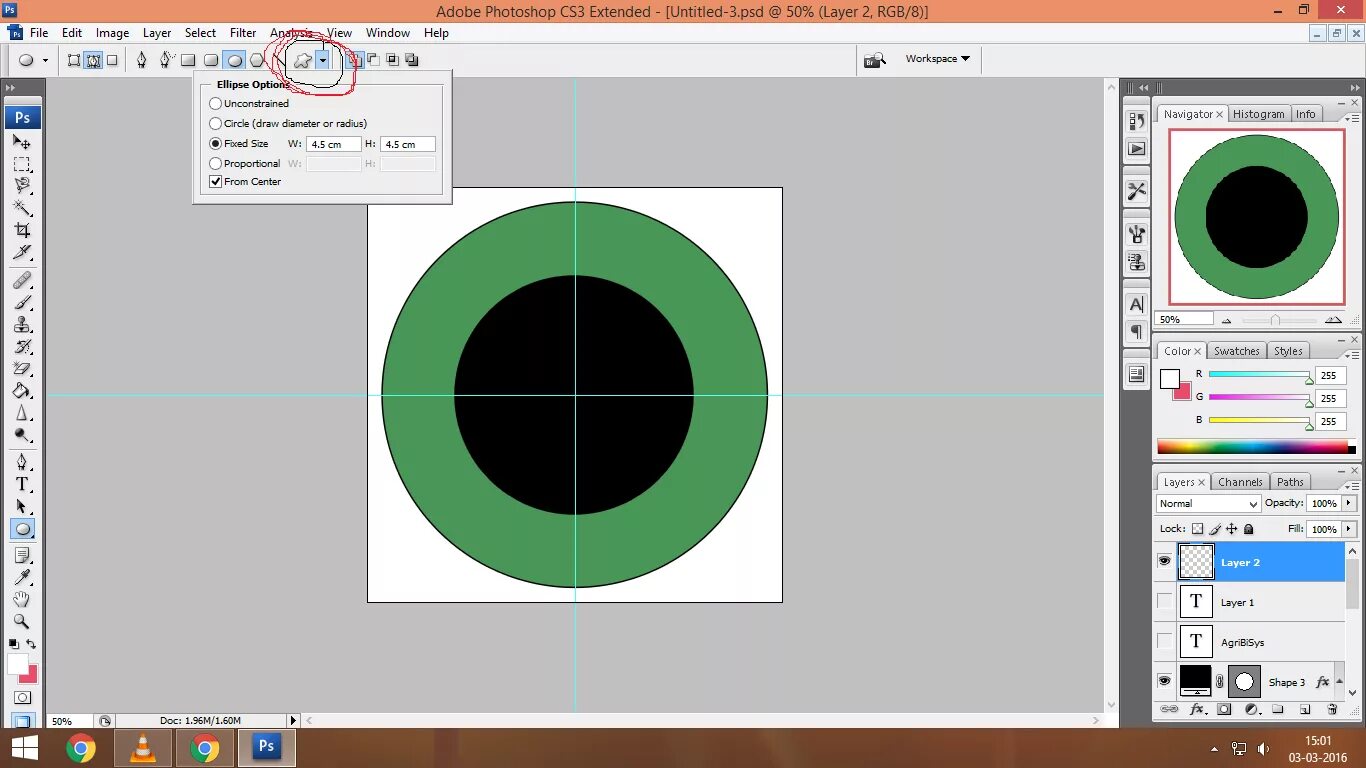The image size is (1366, 768).
Task: Select the Rectangular Marquee tool
Action: (x=22, y=164)
